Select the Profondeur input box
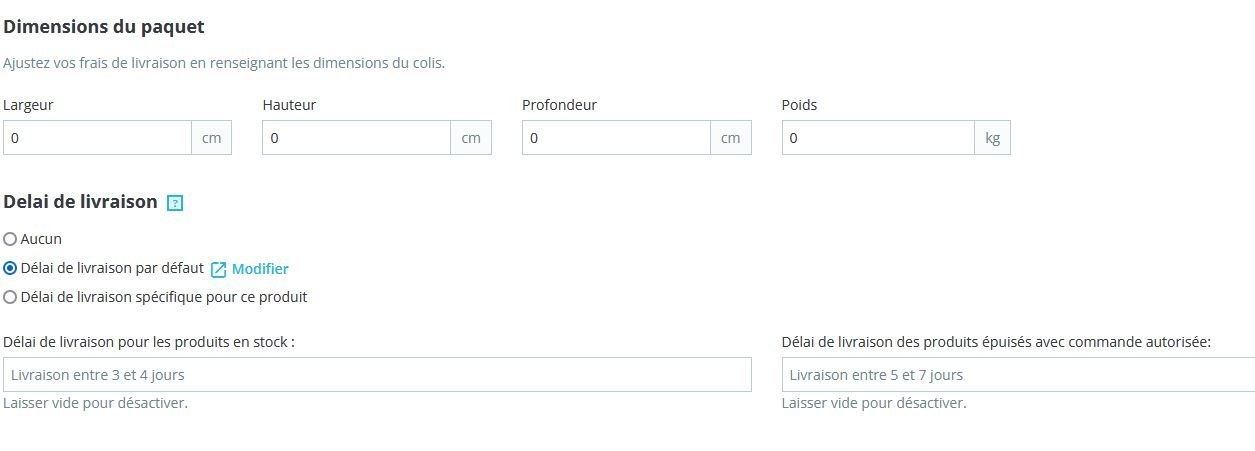This screenshot has height=451, width=1255. (x=616, y=138)
